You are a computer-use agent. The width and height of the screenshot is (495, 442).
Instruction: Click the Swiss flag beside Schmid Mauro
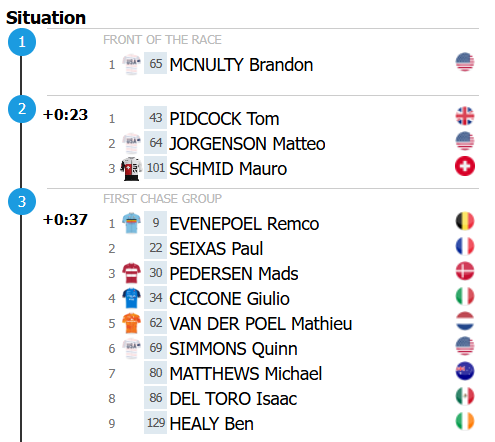(x=465, y=166)
